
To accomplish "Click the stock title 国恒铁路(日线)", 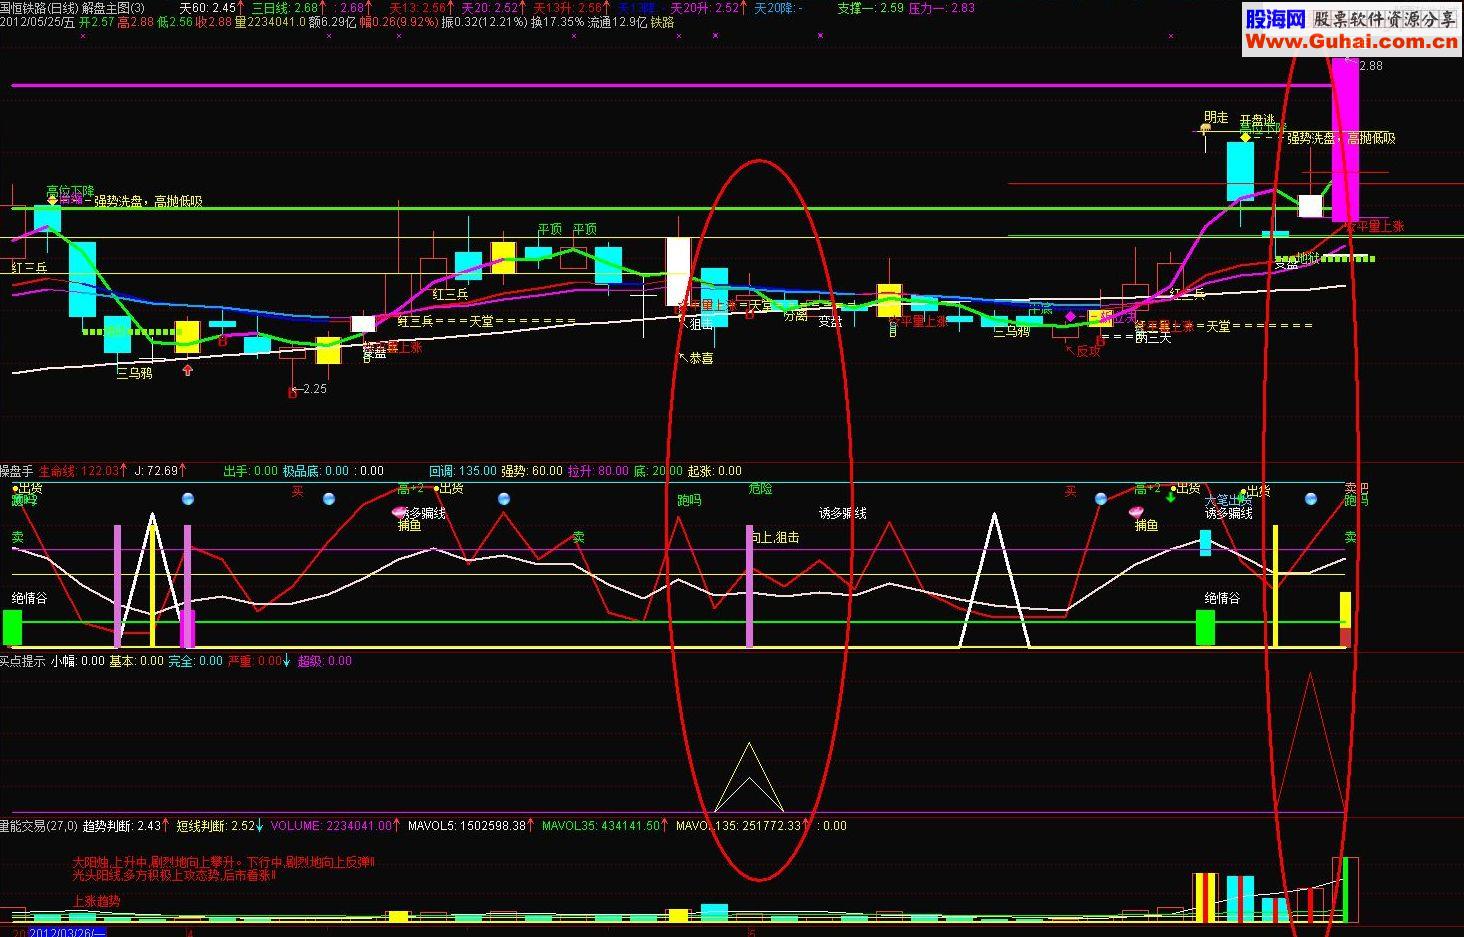I will [x=39, y=8].
